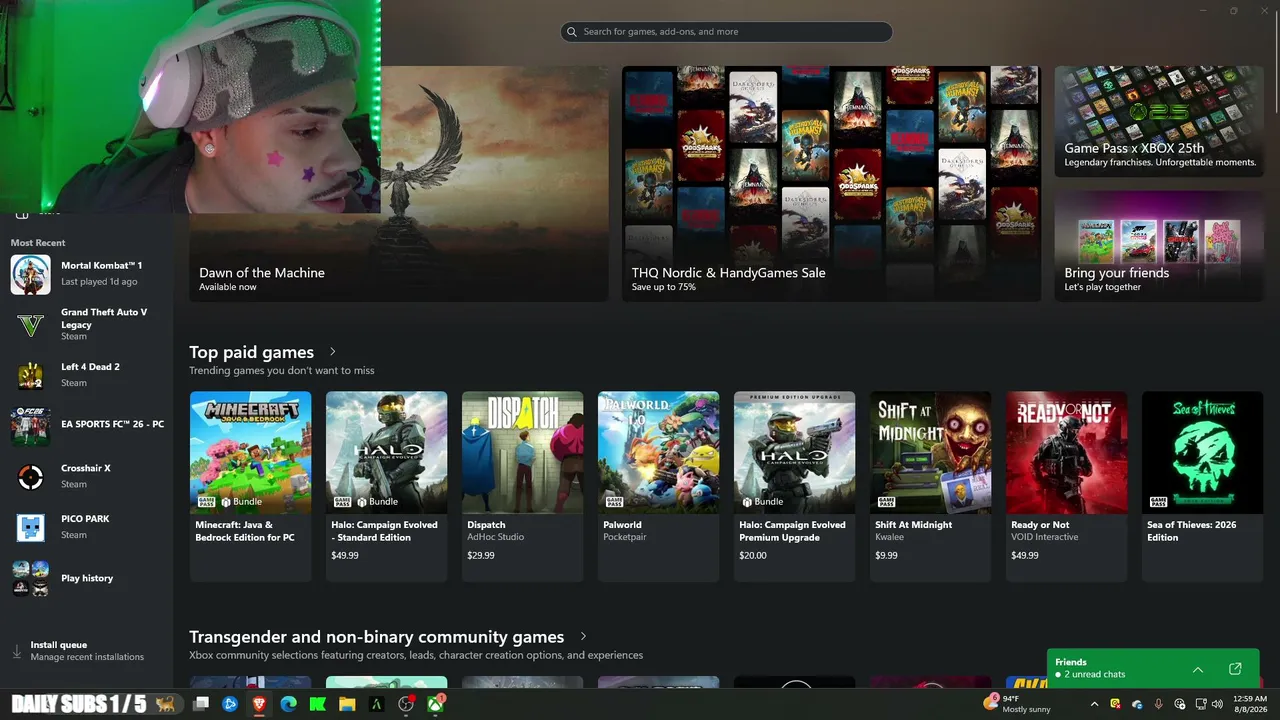Open Install queue manage recent installations
This screenshot has height=720, width=1280.
click(87, 651)
